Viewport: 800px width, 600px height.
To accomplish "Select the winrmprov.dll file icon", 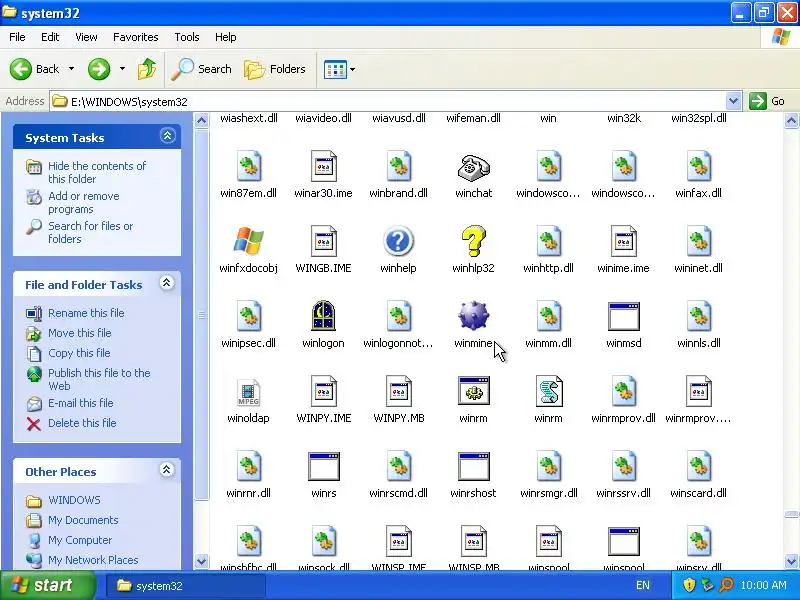I will pos(623,391).
